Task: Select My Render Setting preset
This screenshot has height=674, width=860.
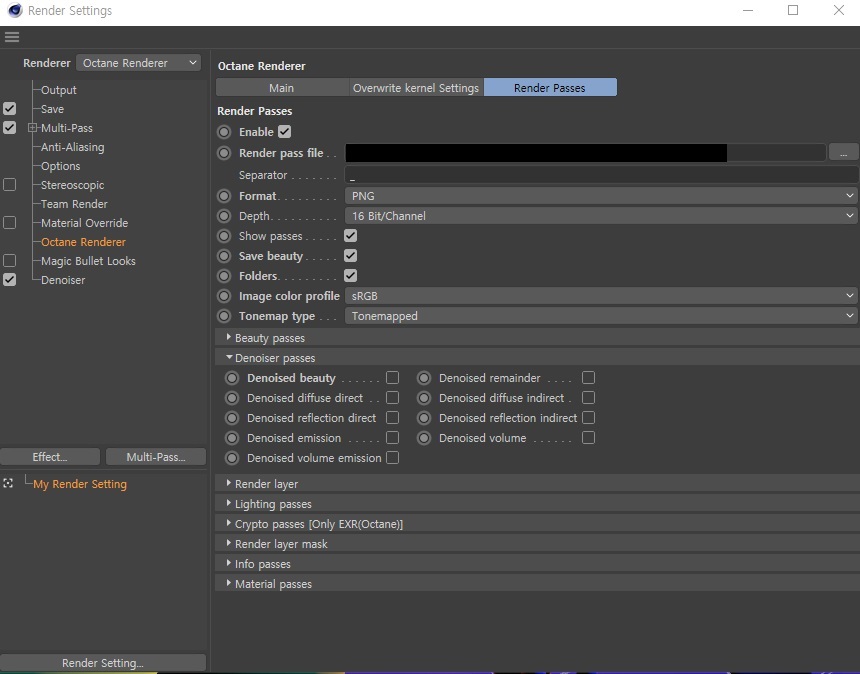Action: click(80, 484)
